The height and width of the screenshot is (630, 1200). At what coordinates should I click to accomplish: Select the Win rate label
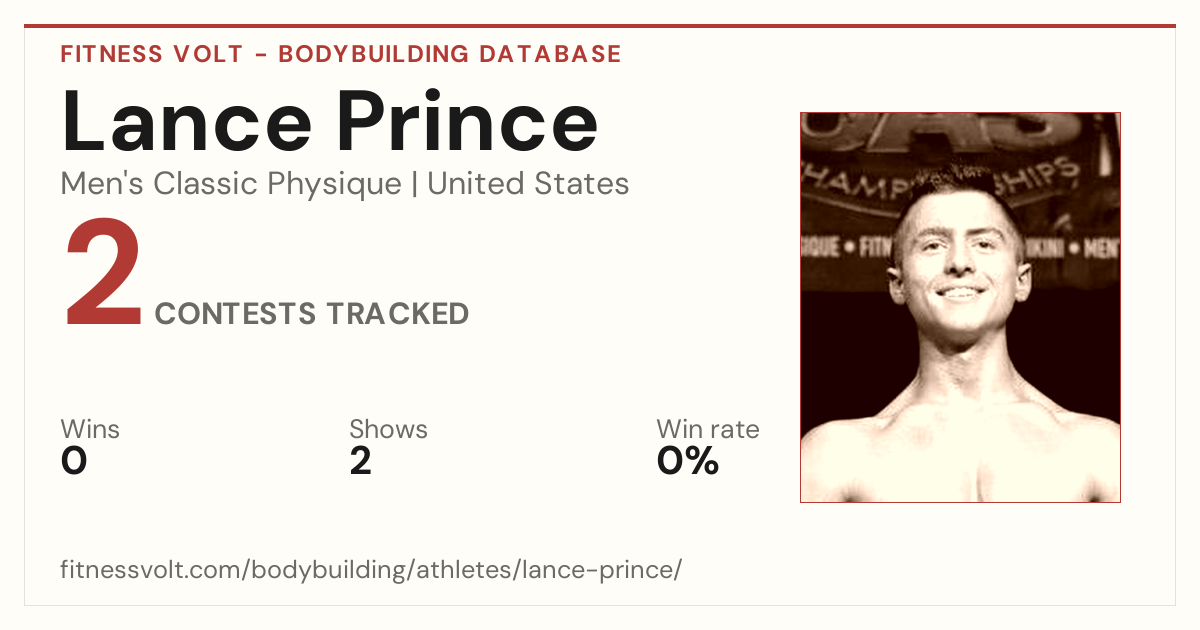coord(708,430)
